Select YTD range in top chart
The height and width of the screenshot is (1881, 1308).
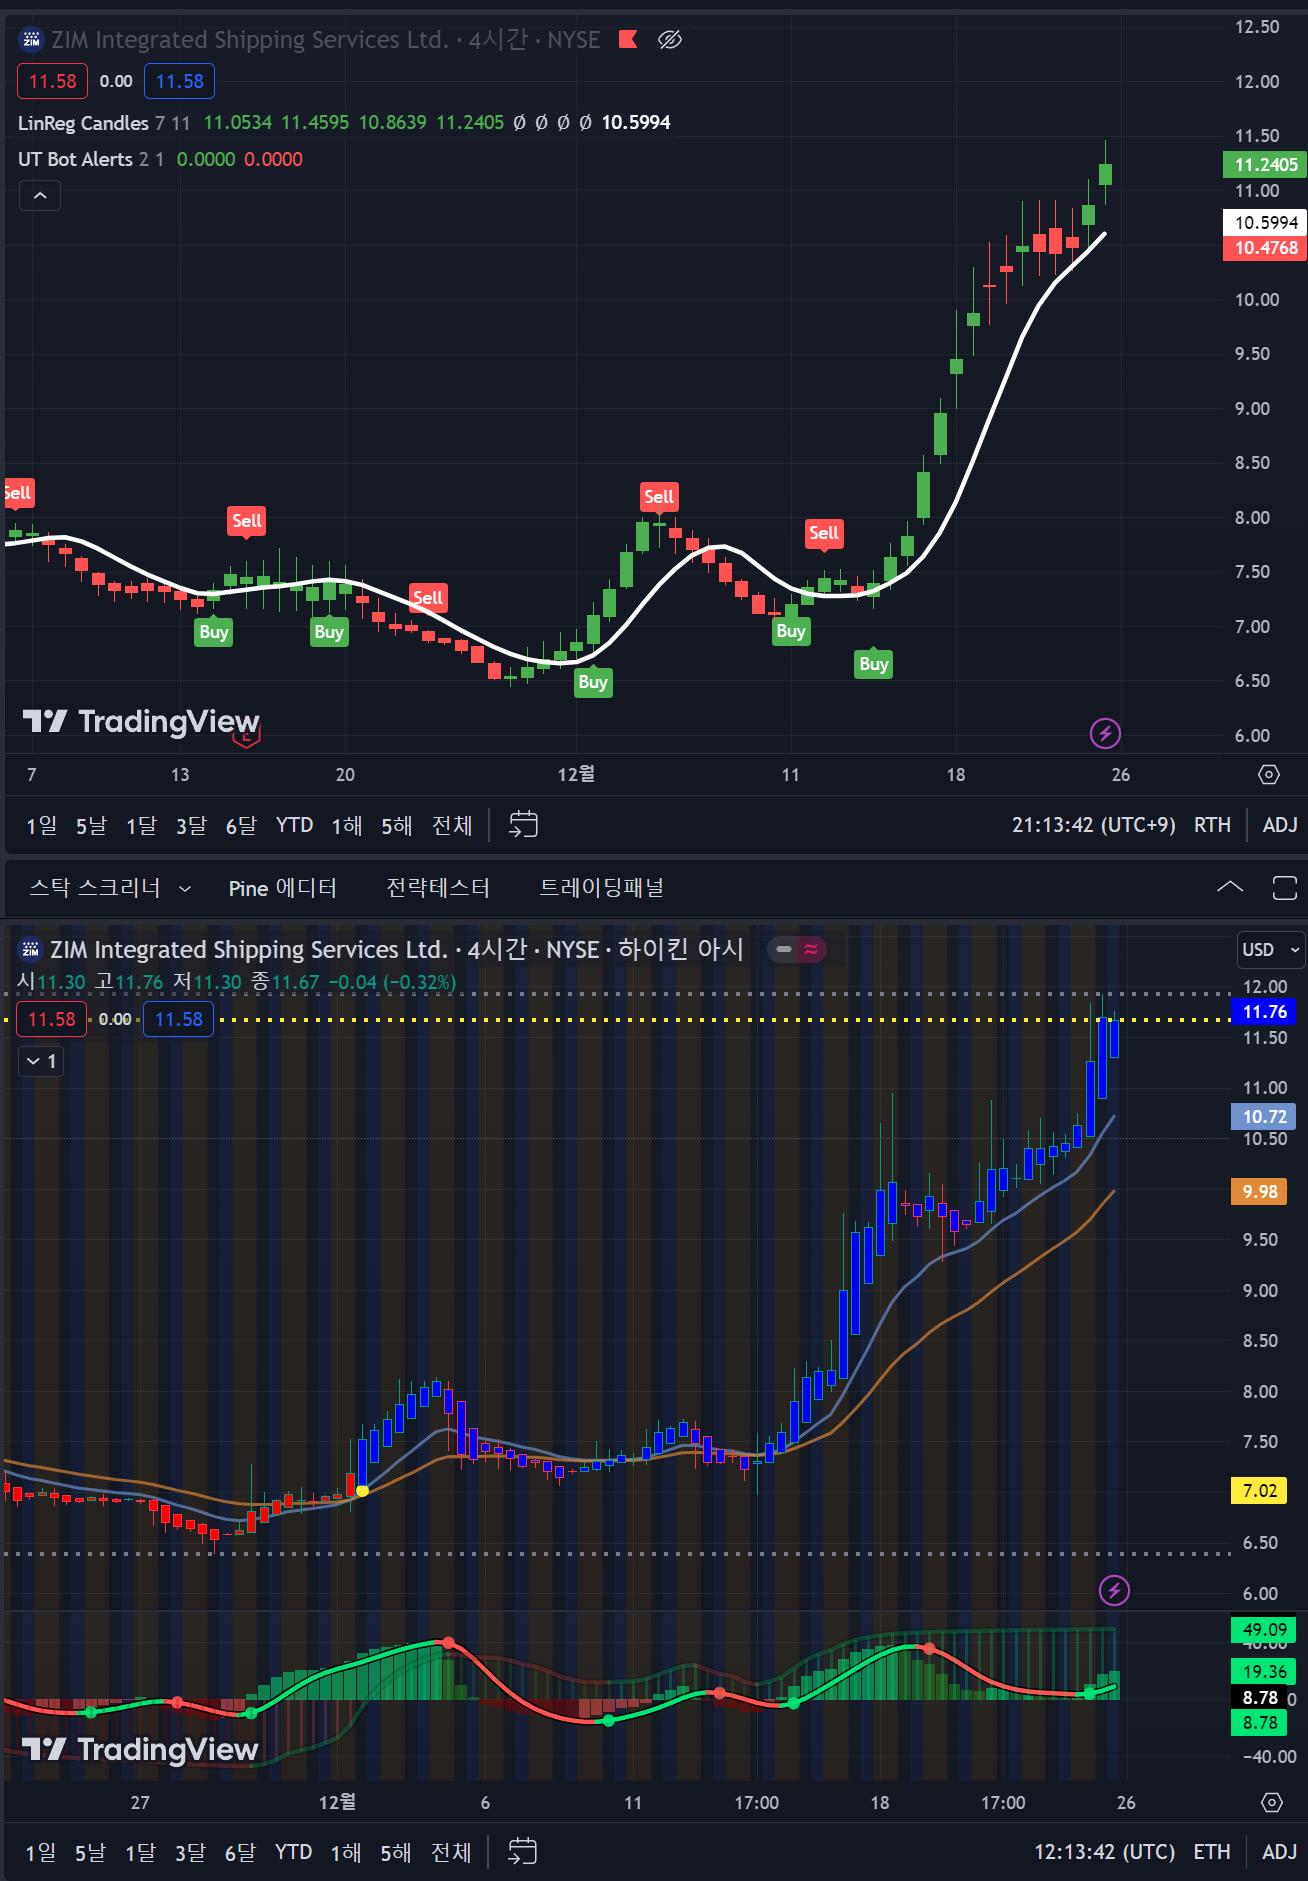click(294, 825)
